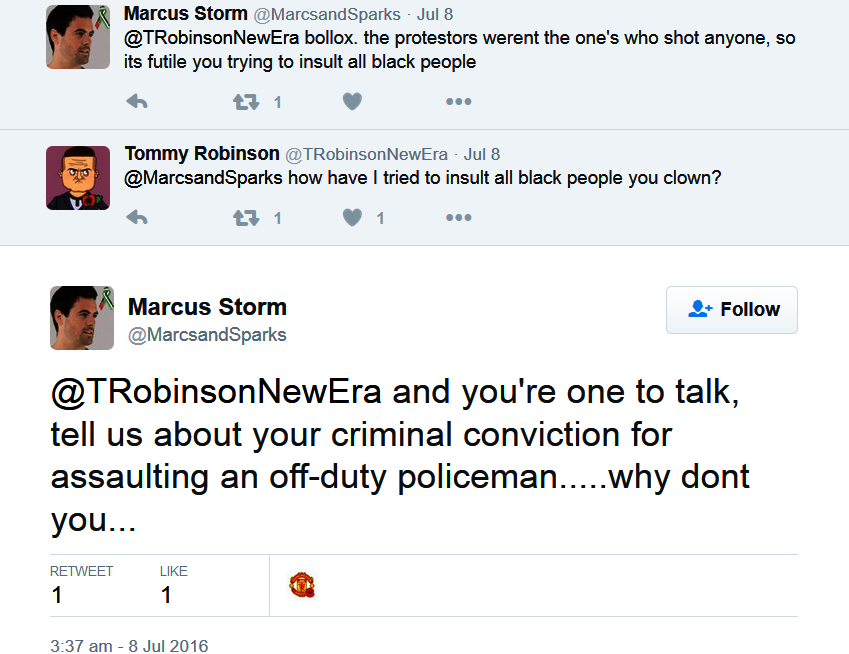Open the @MarcsandSparks handle under main tweet name
849x654 pixels.
pos(207,335)
